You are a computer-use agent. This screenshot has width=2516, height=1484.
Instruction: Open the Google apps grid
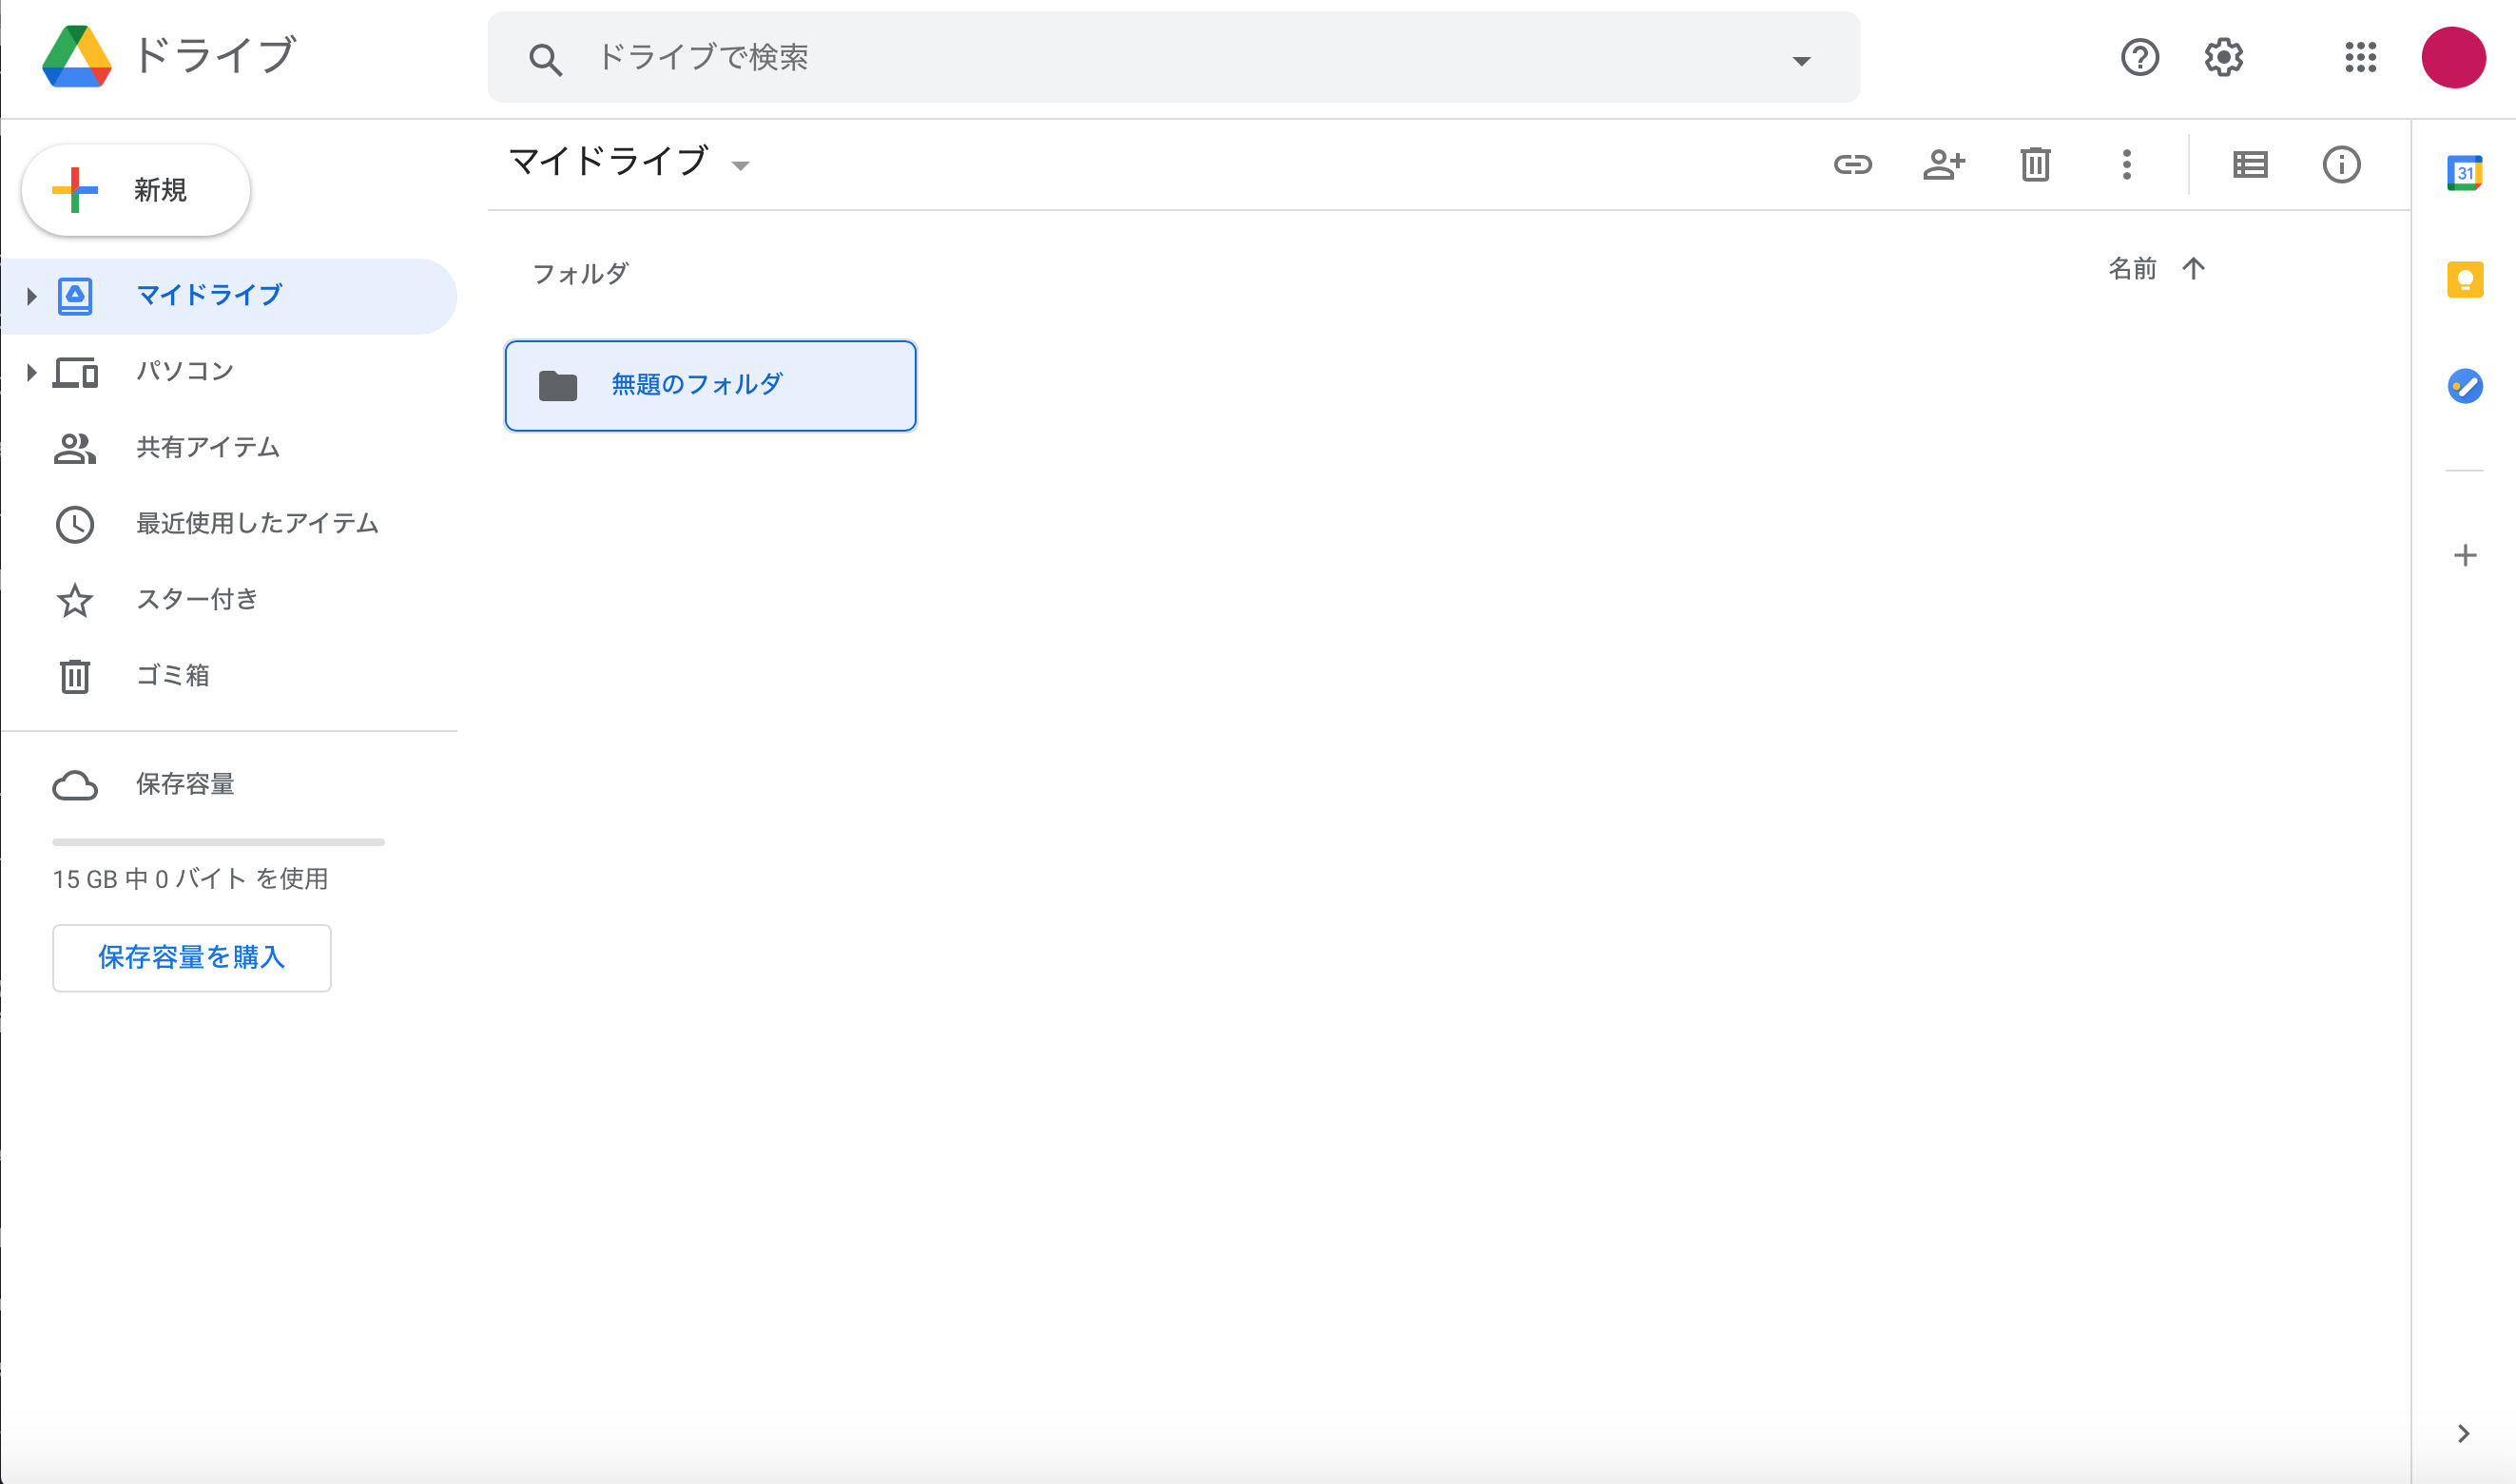(2361, 57)
